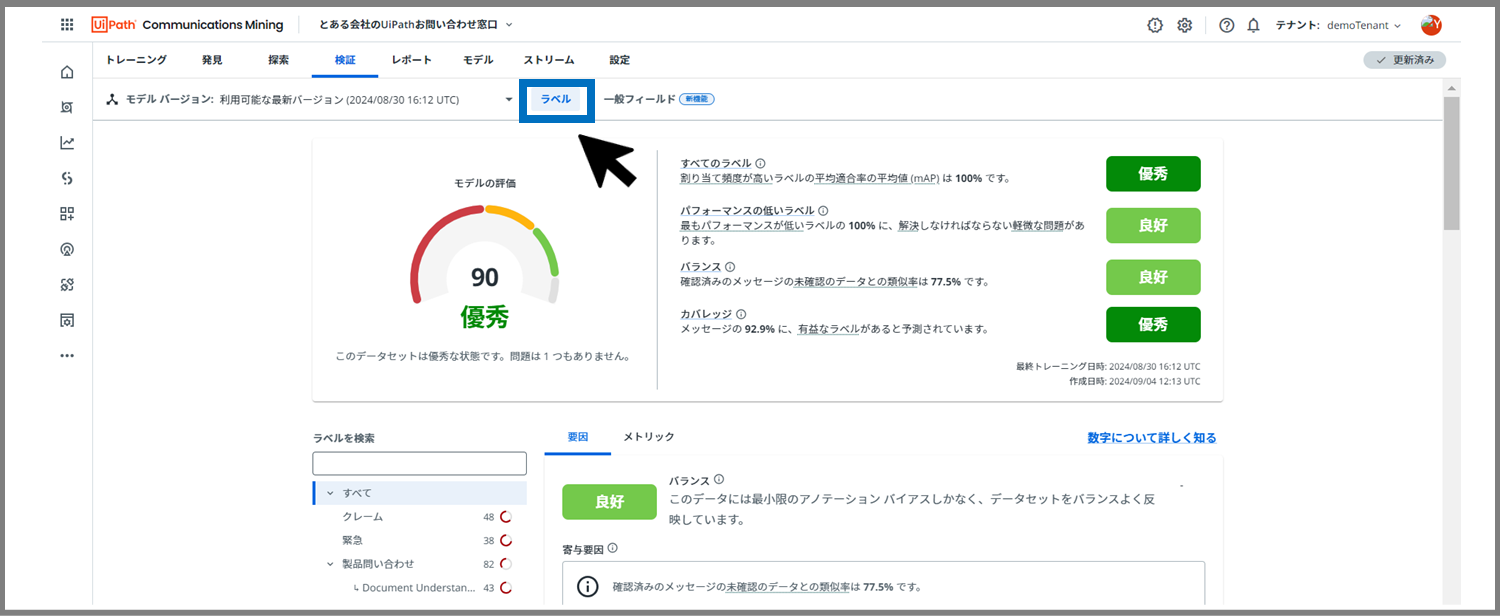This screenshot has width=1500, height=616.
Task: Open the archive box sidebar icon
Action: coord(67,320)
